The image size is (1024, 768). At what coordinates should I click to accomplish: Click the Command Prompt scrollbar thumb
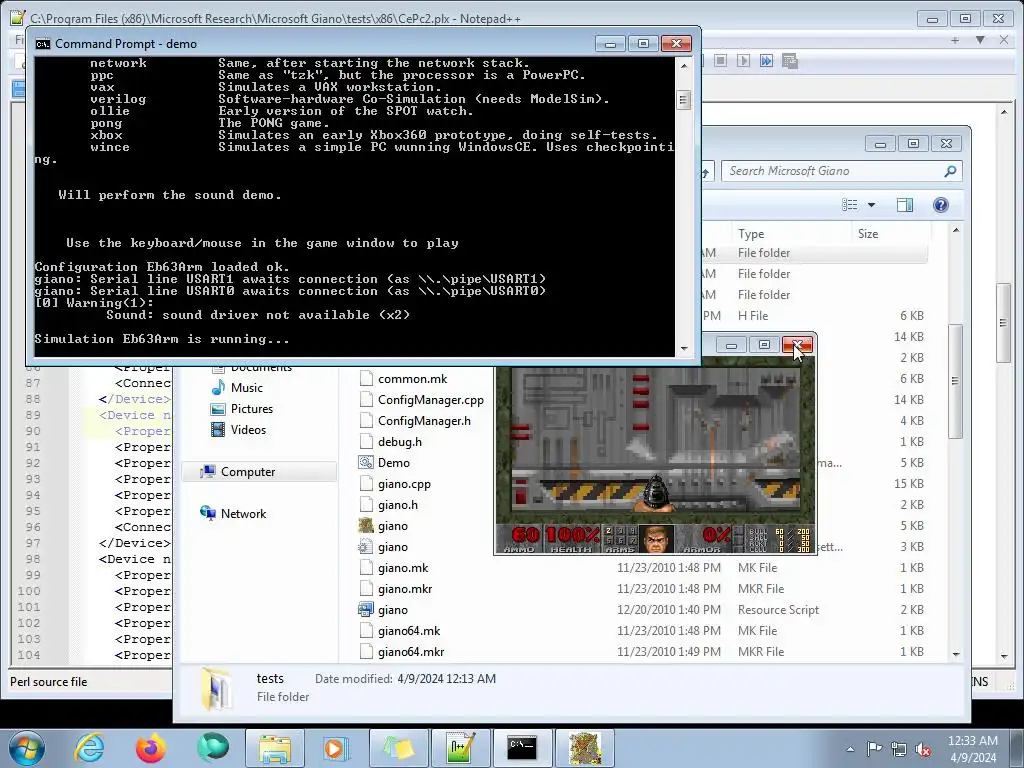click(x=684, y=100)
